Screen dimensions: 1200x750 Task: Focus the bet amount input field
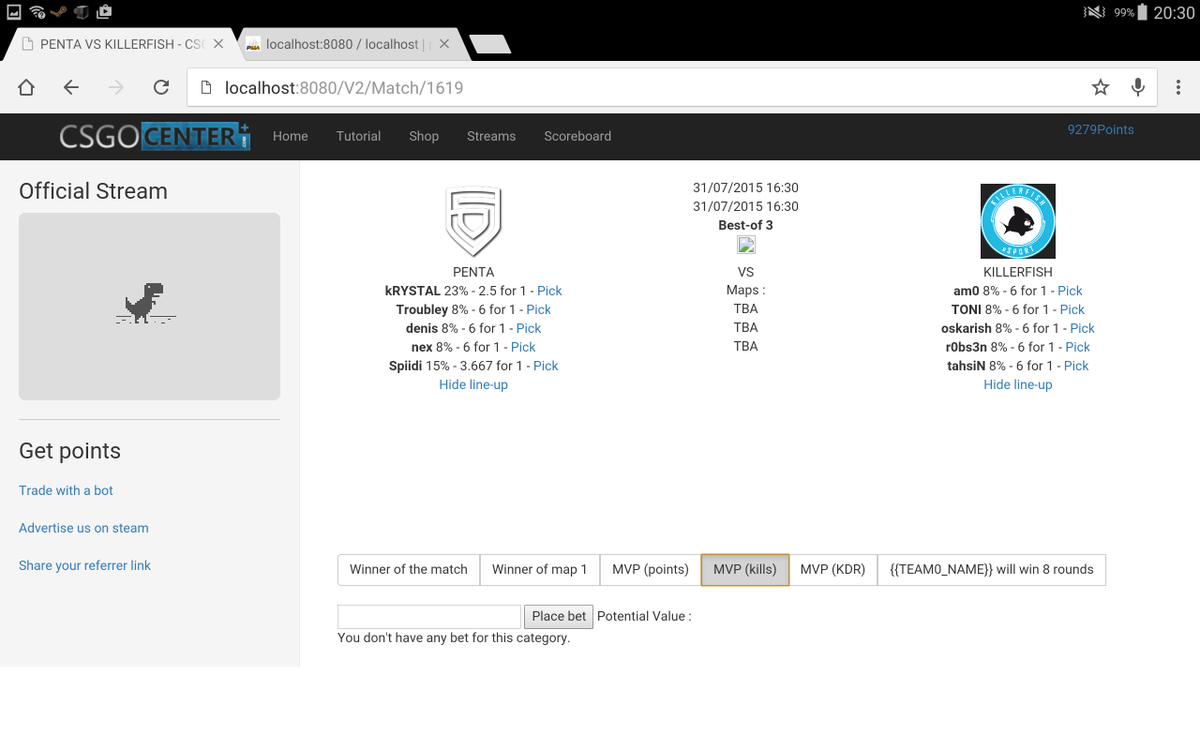[x=429, y=616]
